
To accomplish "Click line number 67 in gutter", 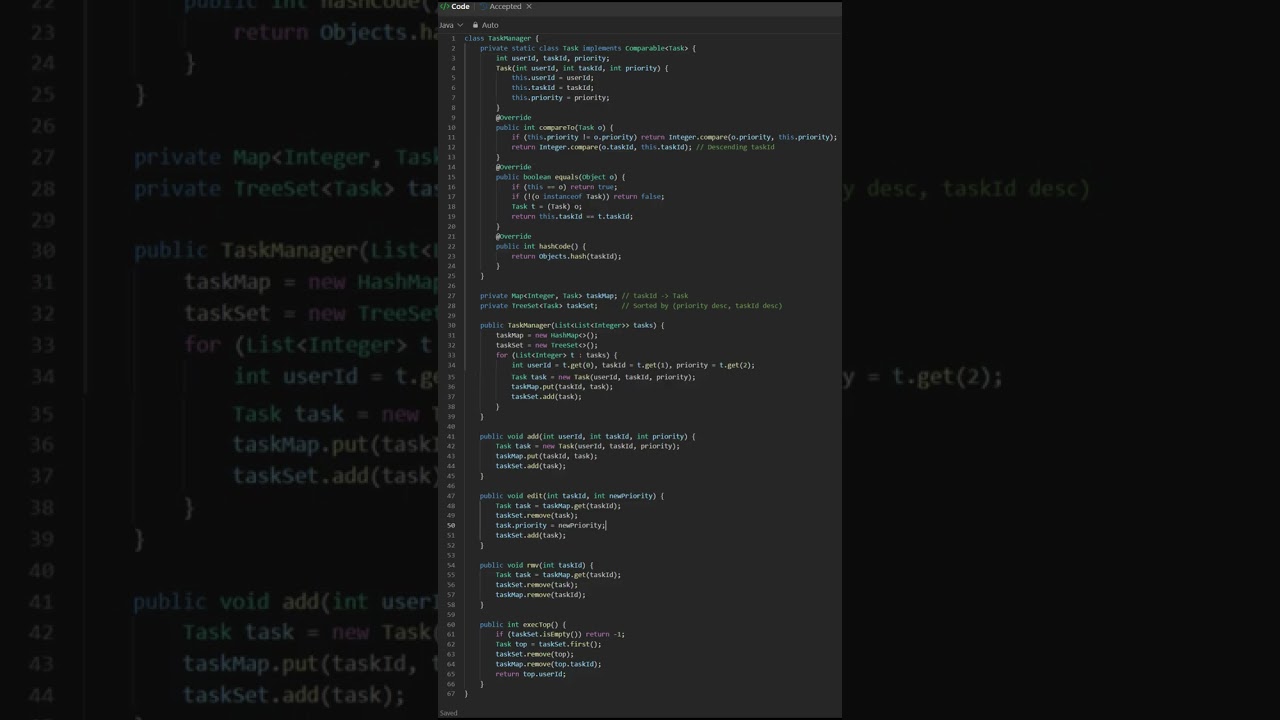I will (451, 694).
